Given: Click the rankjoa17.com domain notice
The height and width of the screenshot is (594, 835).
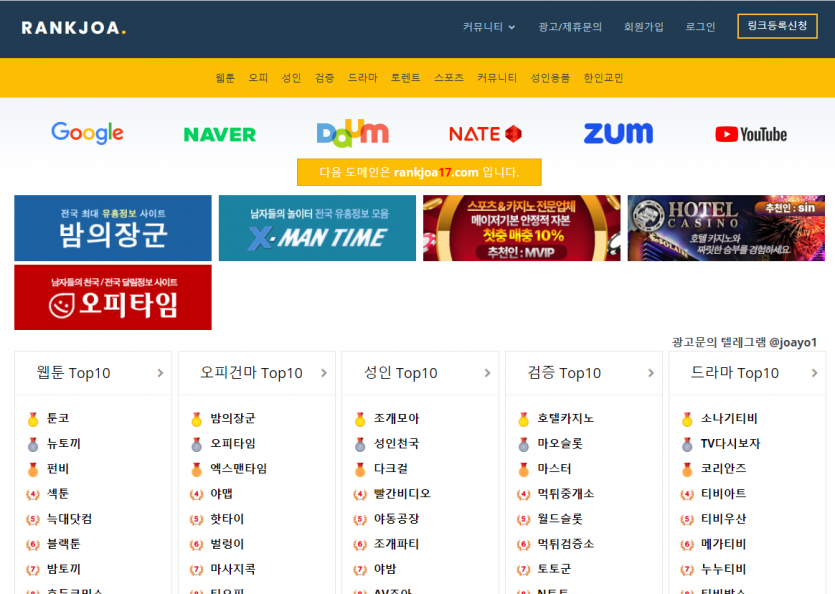Looking at the screenshot, I should pyautogui.click(x=419, y=172).
